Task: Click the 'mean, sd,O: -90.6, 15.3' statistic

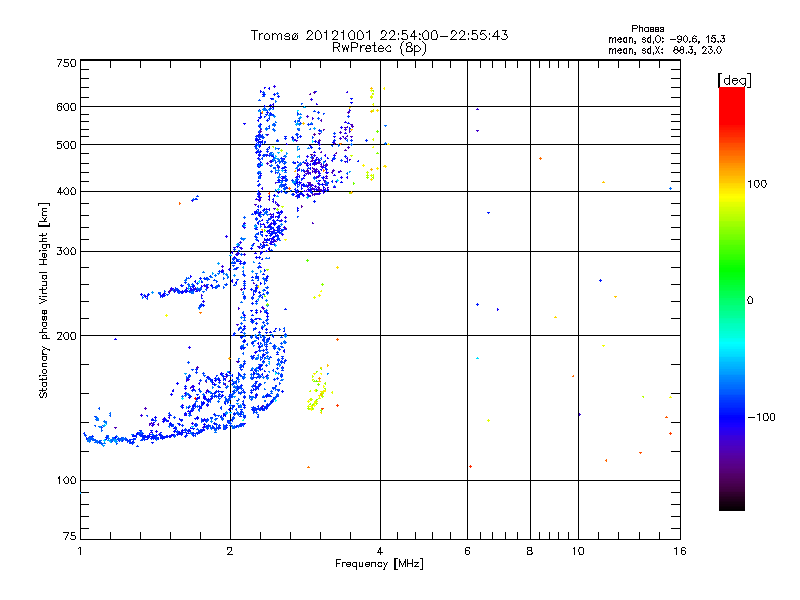Action: click(x=667, y=39)
